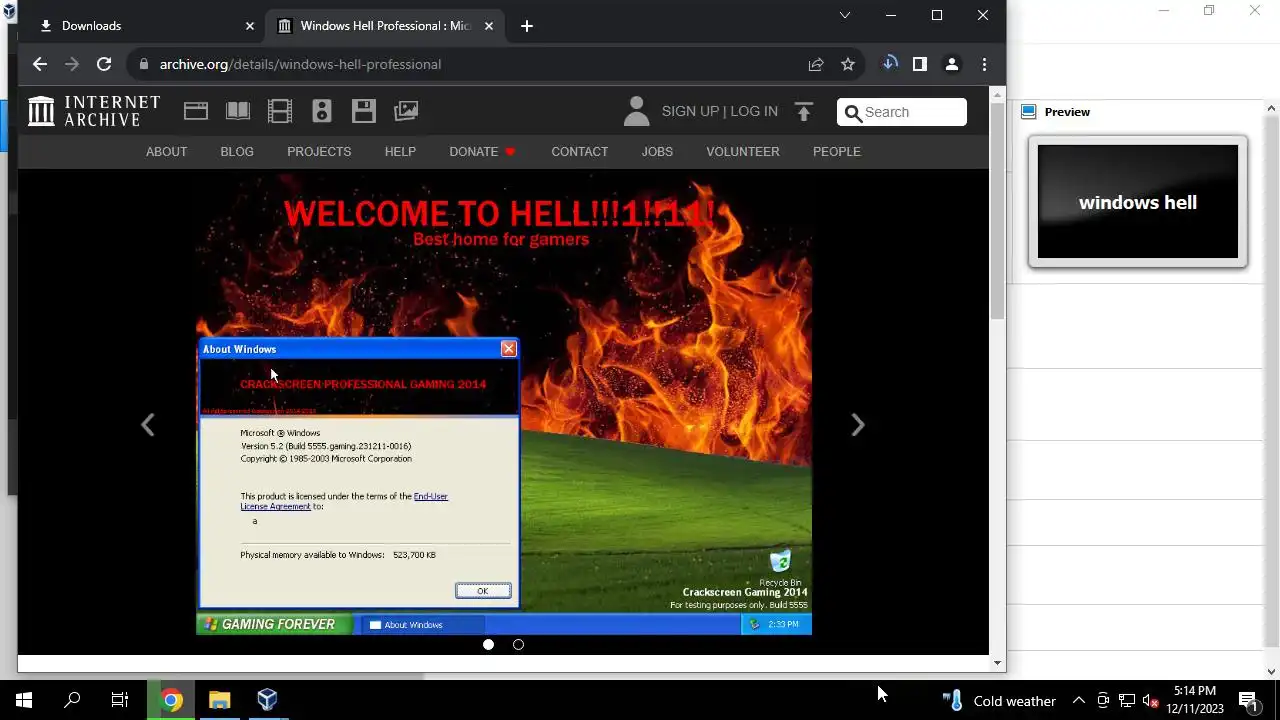Open the ABOUT menu item

pos(167,152)
